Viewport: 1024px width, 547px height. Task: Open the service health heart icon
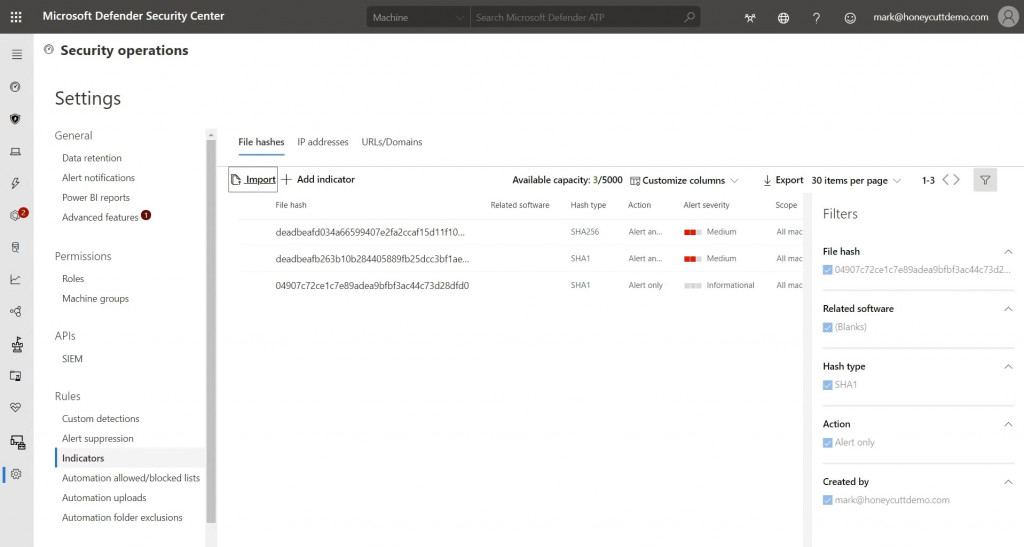click(x=16, y=407)
